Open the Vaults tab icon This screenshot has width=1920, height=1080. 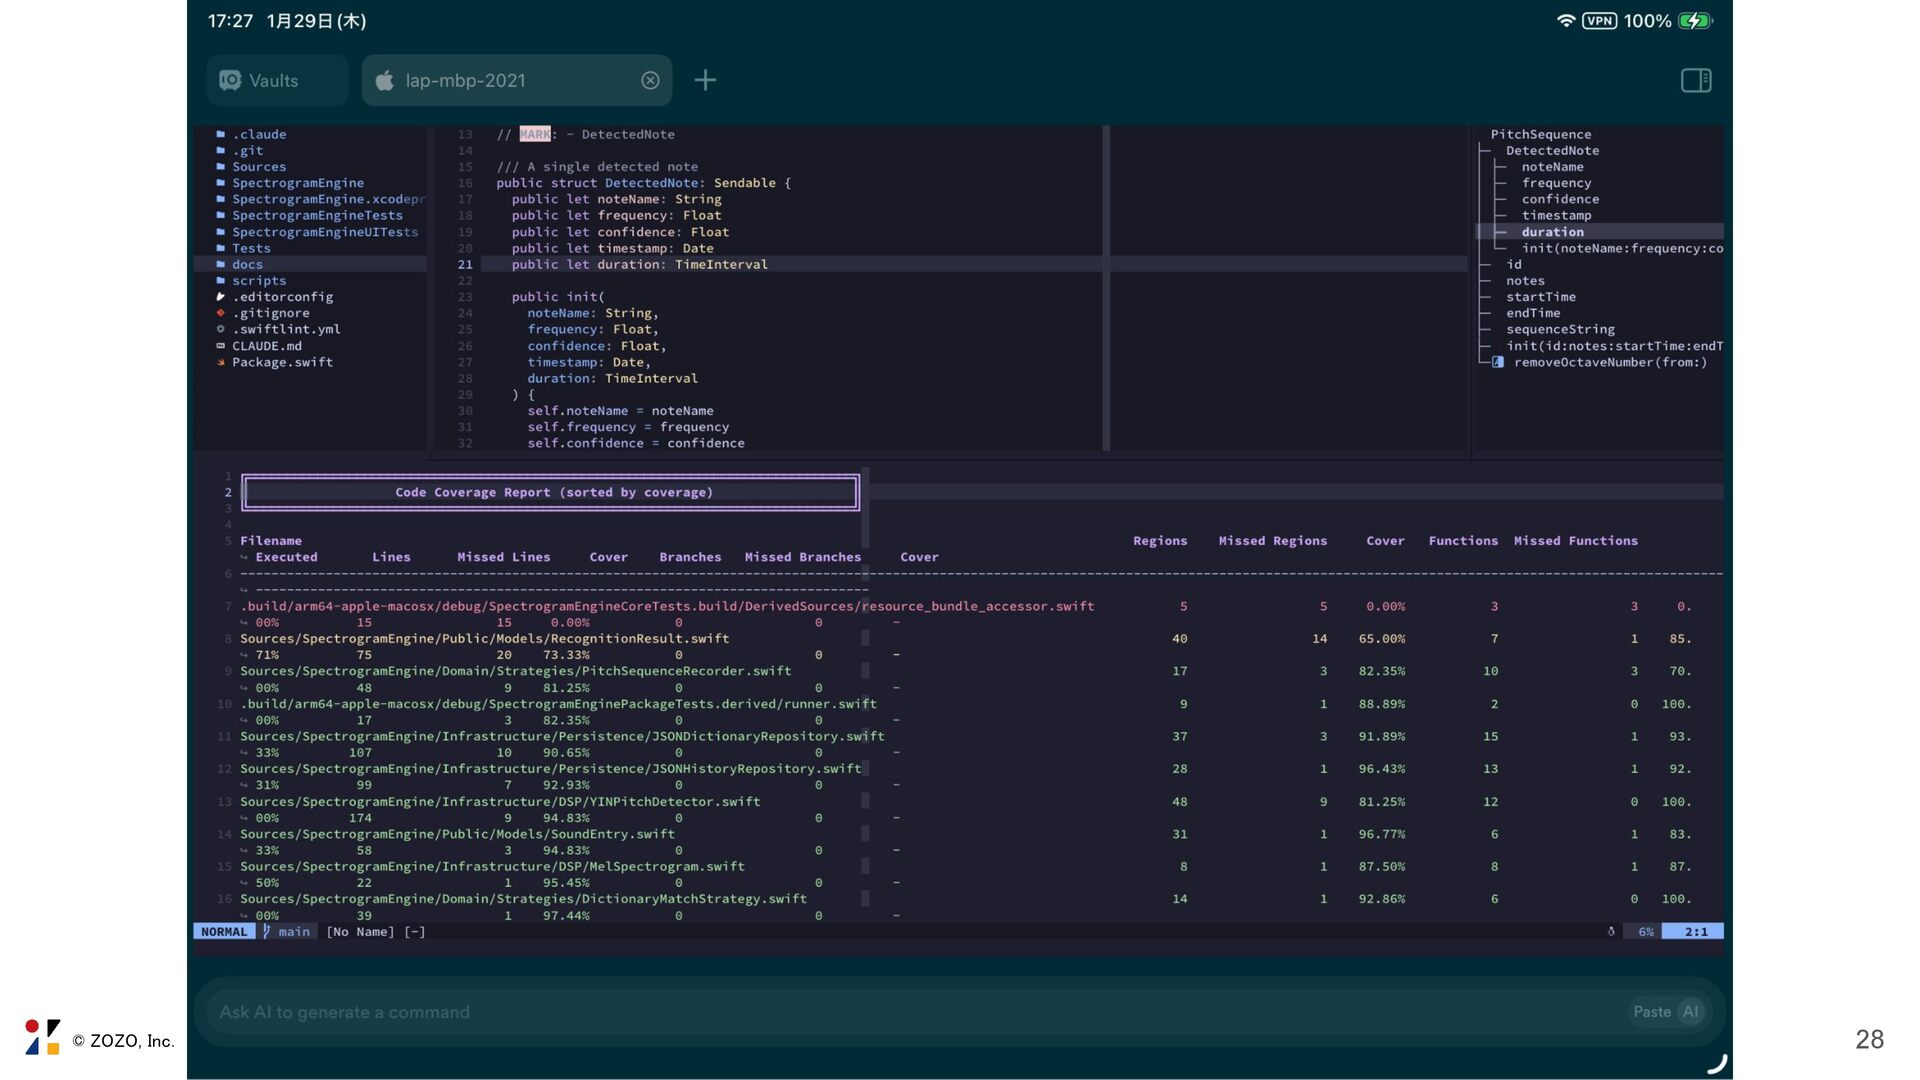pos(231,81)
